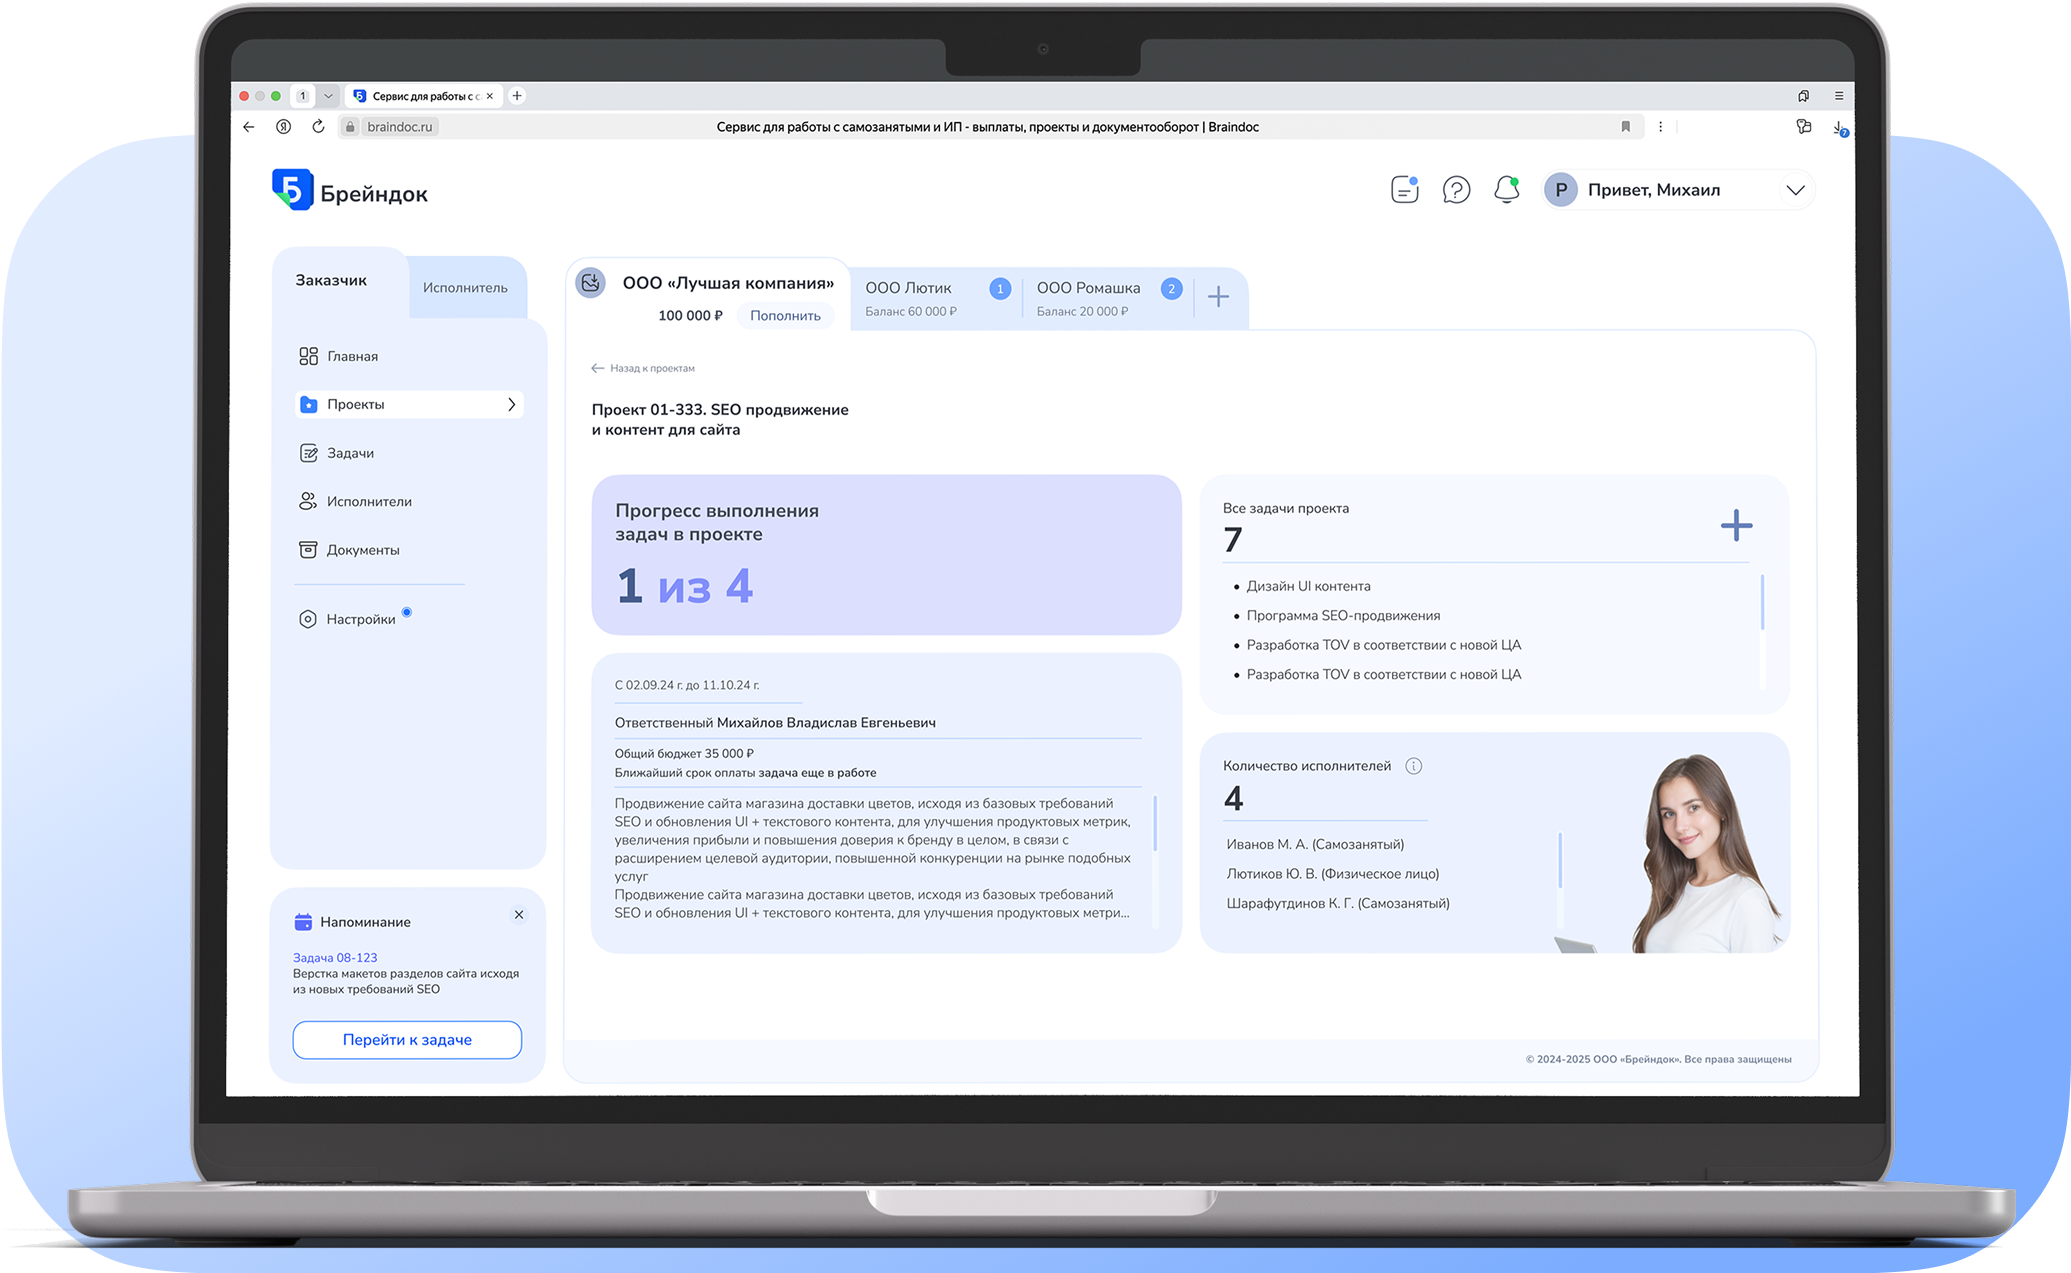This screenshot has height=1273, width=2071.
Task: Close the Напоминание reminder card
Action: [518, 914]
